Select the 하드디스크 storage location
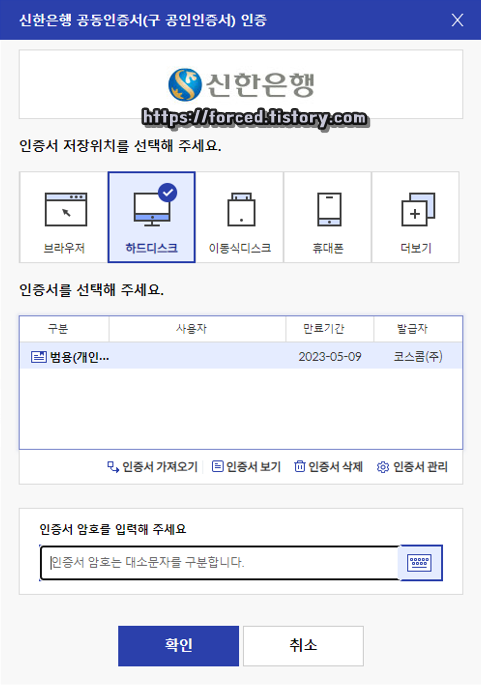The image size is (481, 685). pos(152,217)
